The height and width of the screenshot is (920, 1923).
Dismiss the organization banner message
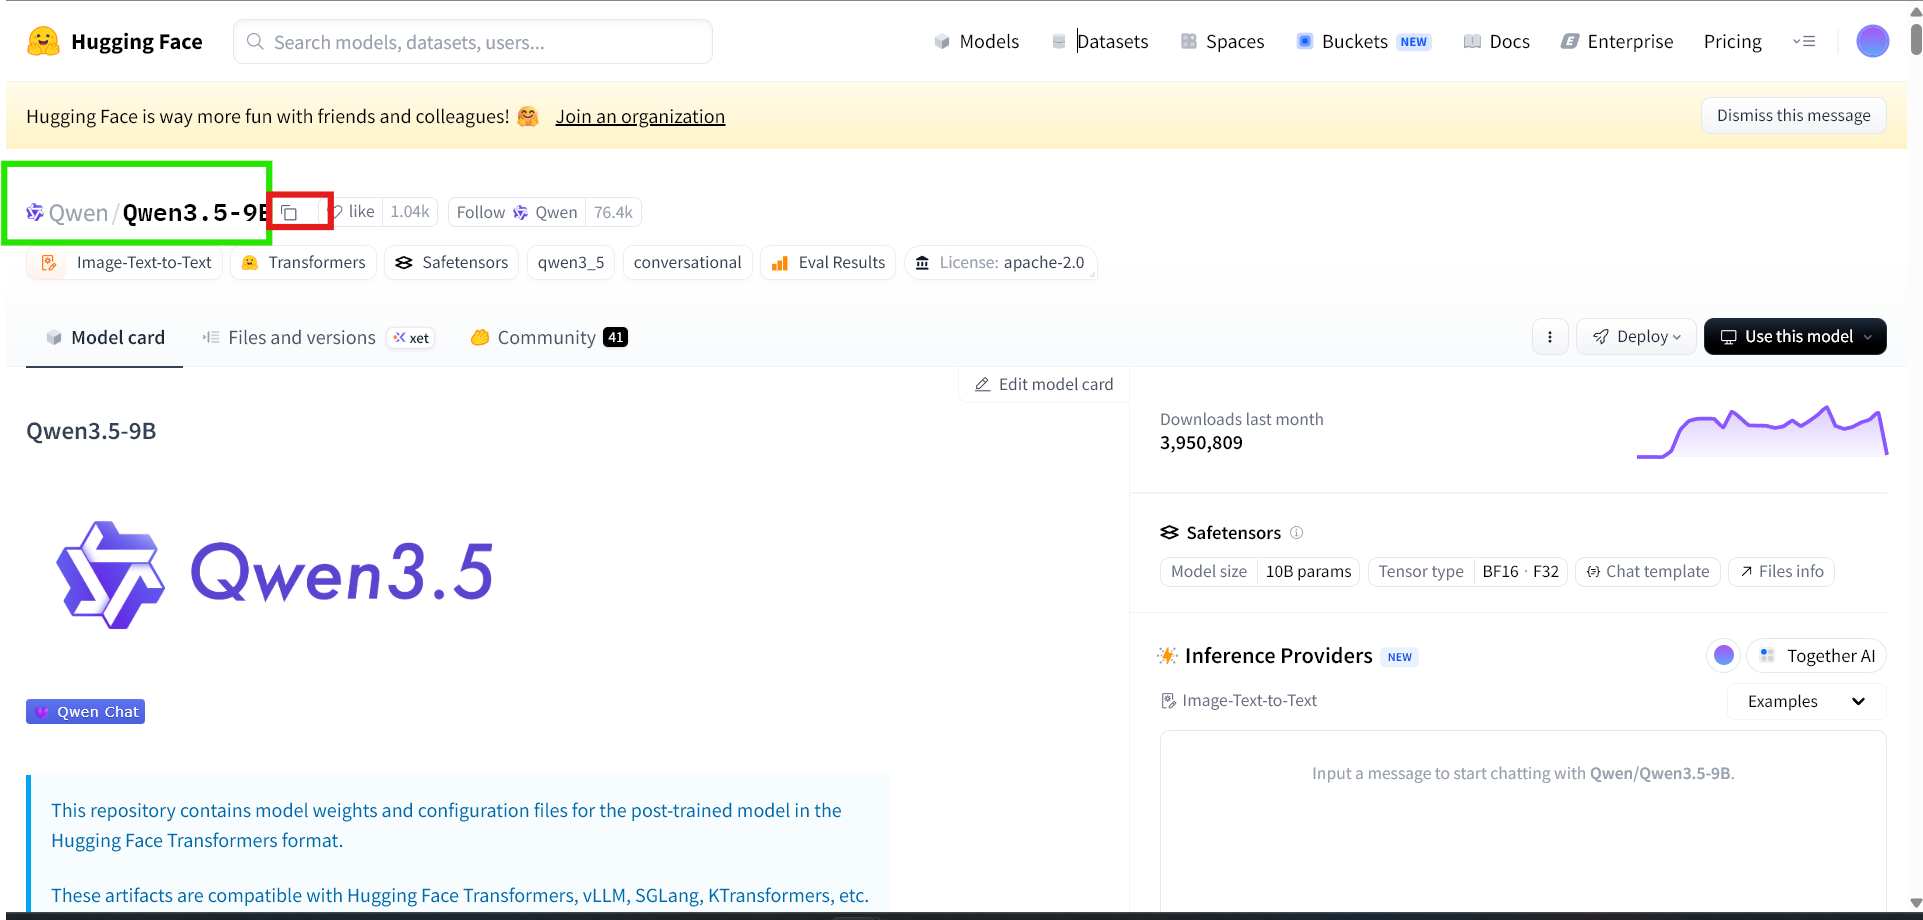click(x=1792, y=116)
